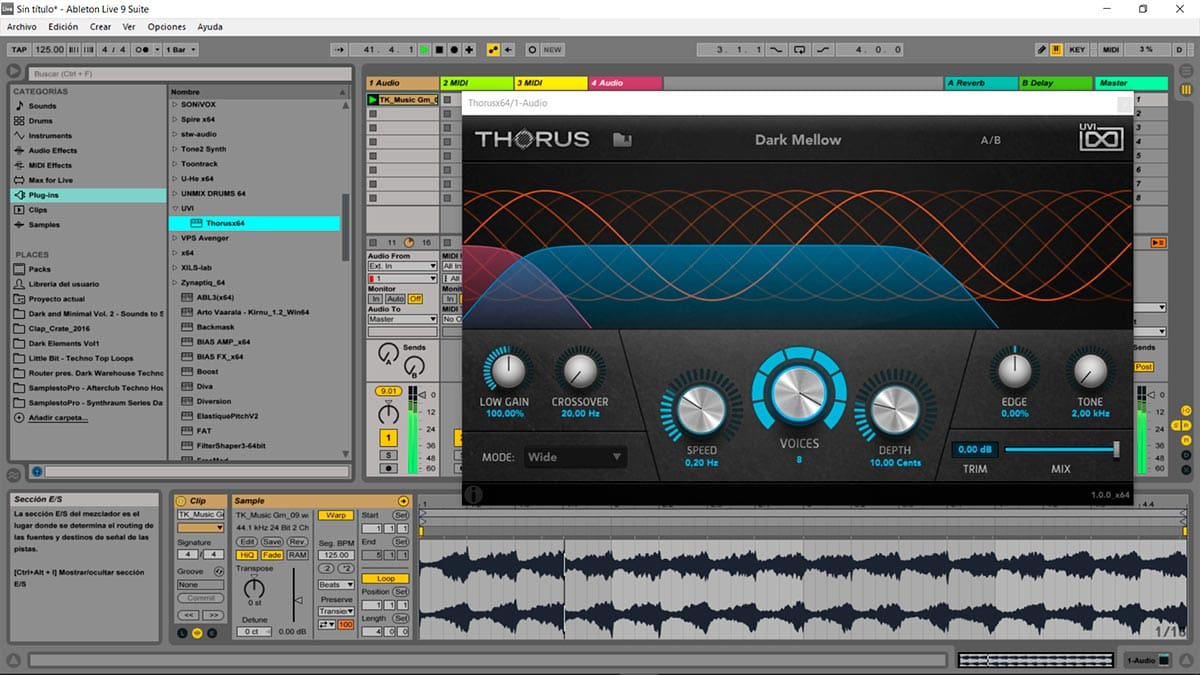Open the Beats warp mode dropdown

(336, 585)
